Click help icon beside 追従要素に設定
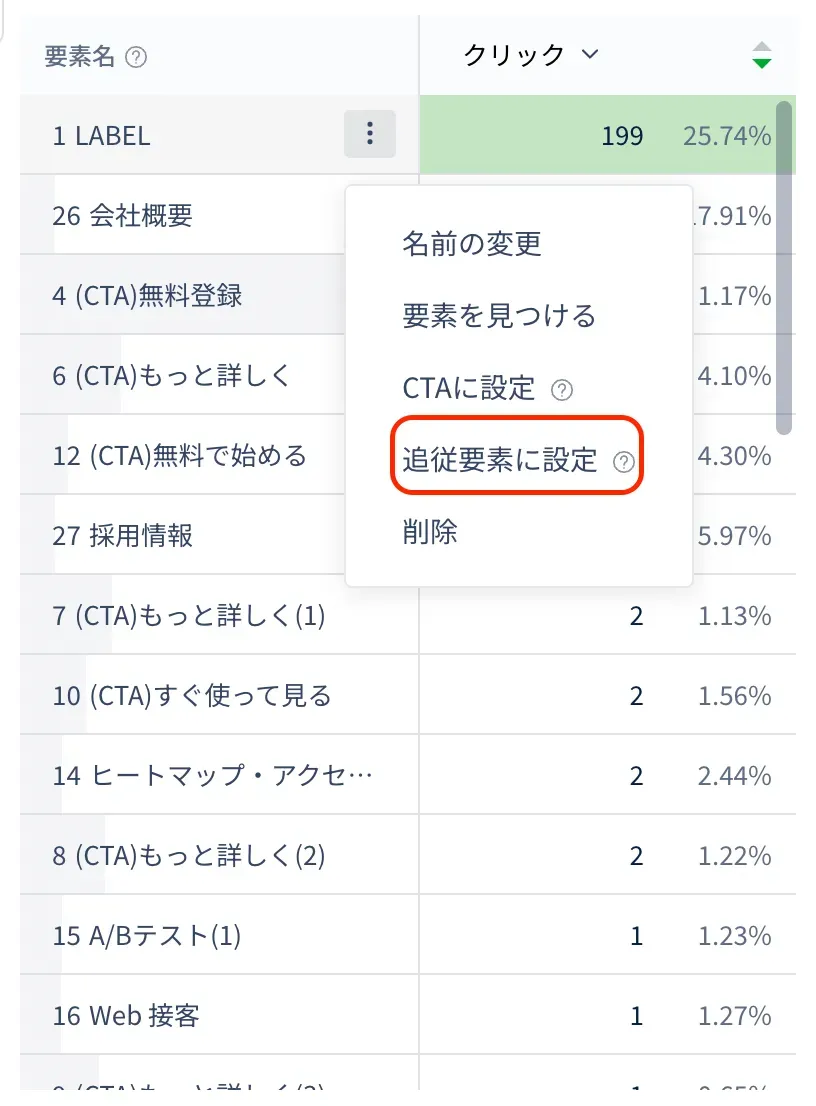 click(x=624, y=461)
